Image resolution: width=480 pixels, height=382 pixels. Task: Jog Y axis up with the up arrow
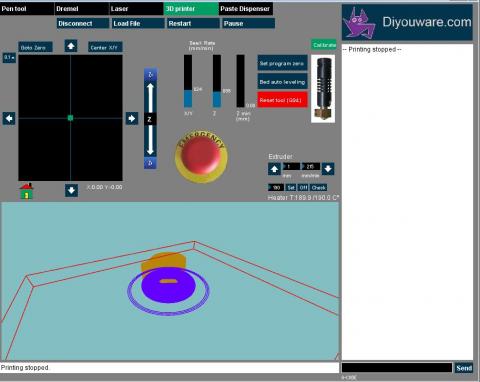pyautogui.click(x=71, y=46)
